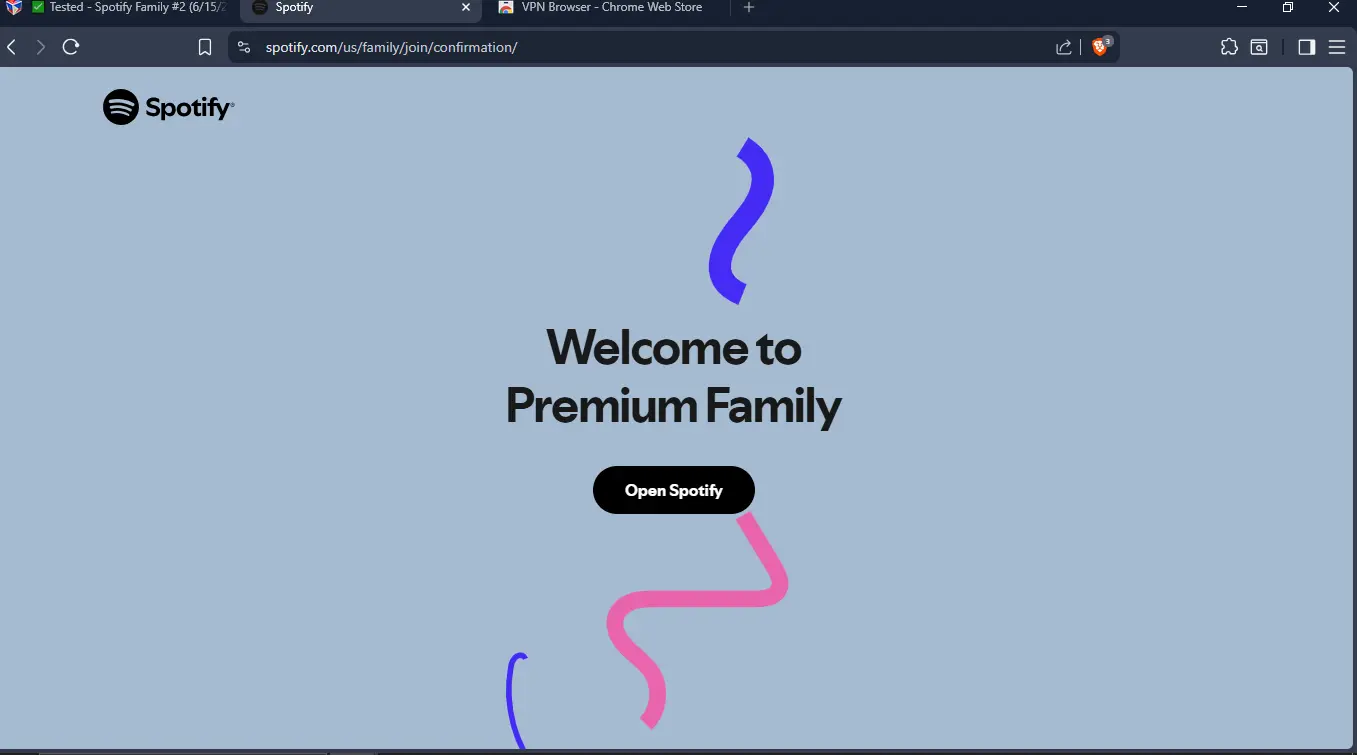This screenshot has width=1357, height=755.
Task: Restore down the browser window
Action: point(1288,7)
